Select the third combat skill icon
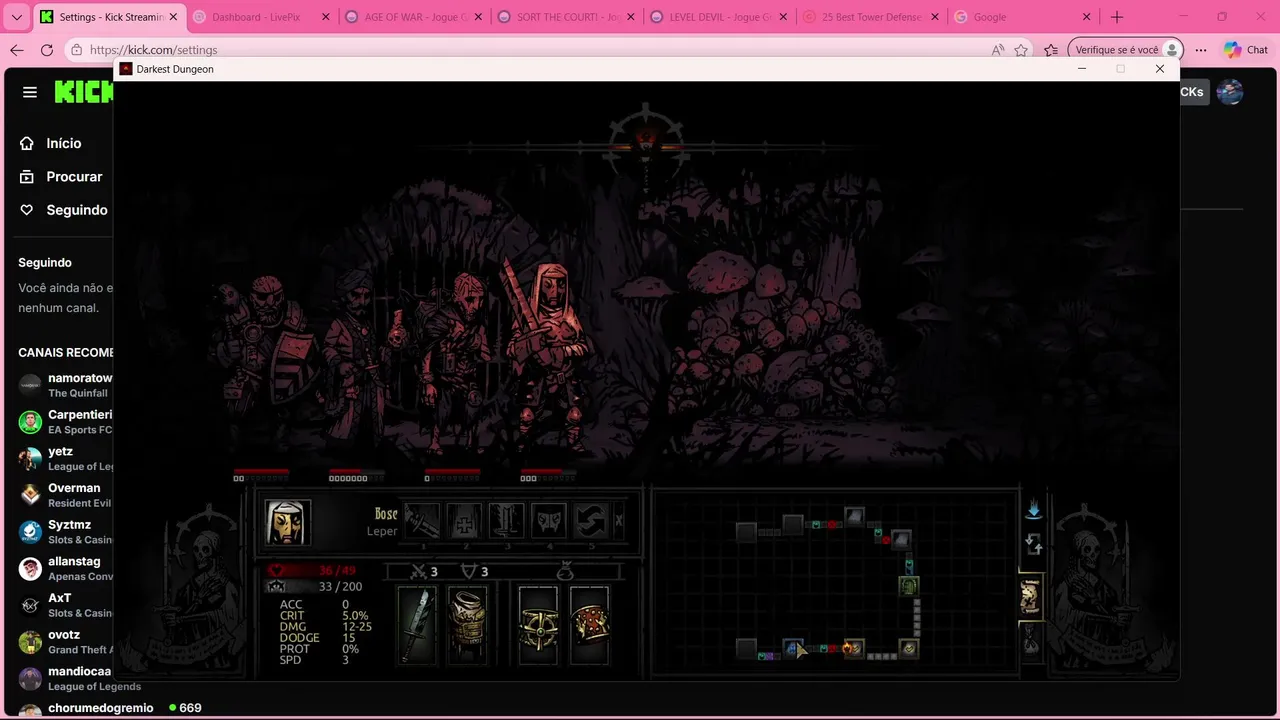 point(507,521)
